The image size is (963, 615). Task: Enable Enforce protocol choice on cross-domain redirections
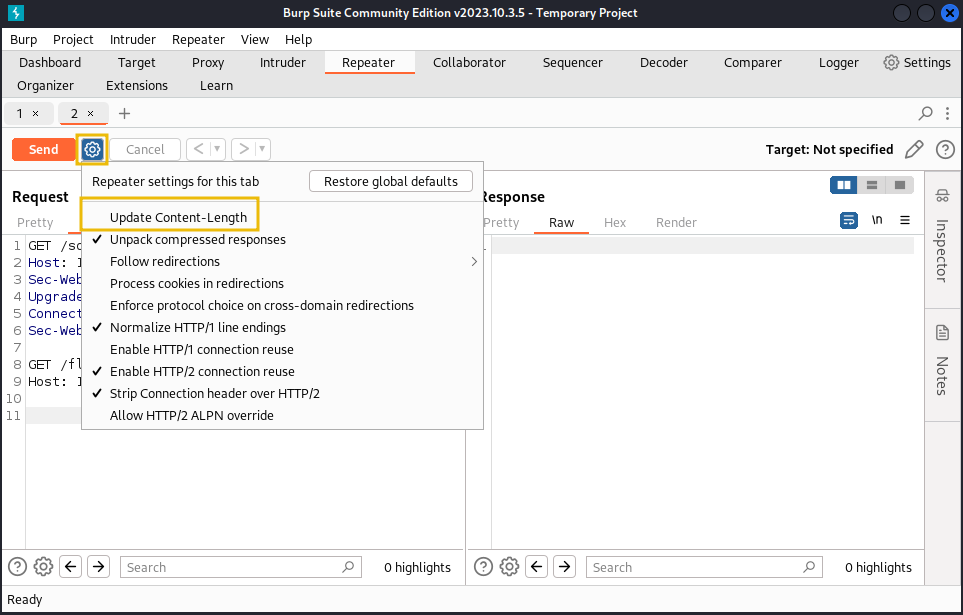pos(262,306)
